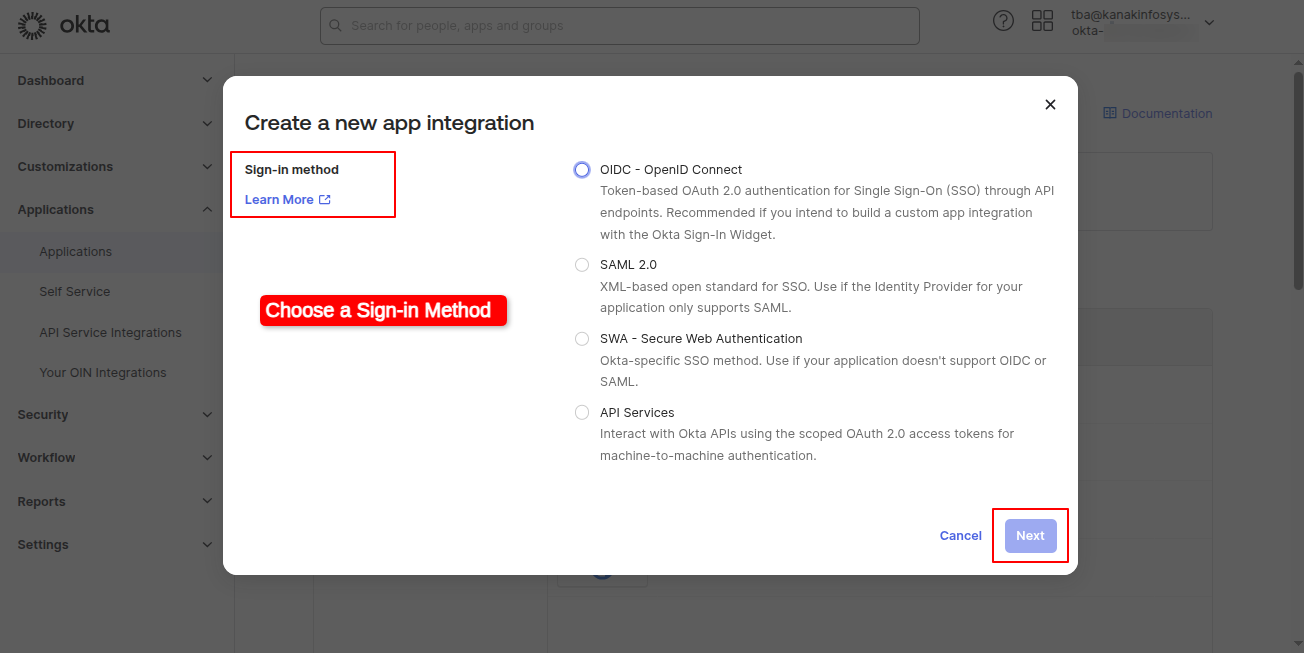Expand the Workflow chevron
The image size is (1304, 653).
[207, 458]
